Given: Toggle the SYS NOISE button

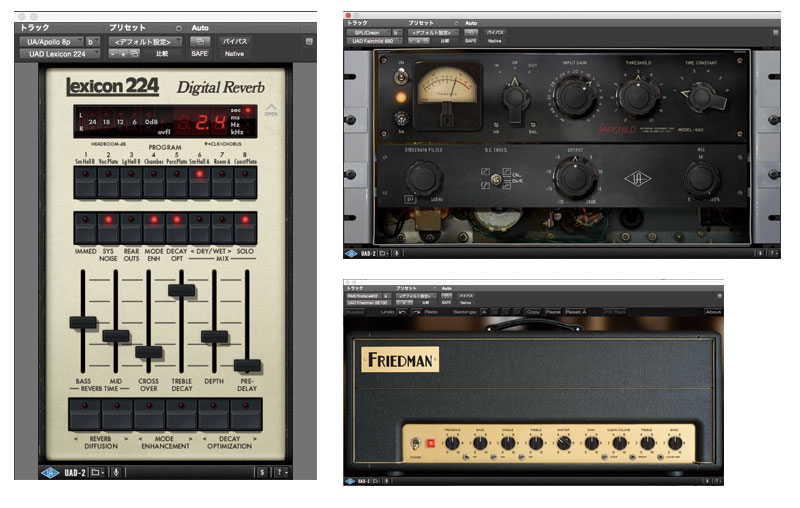Looking at the screenshot, I should pyautogui.click(x=108, y=228).
